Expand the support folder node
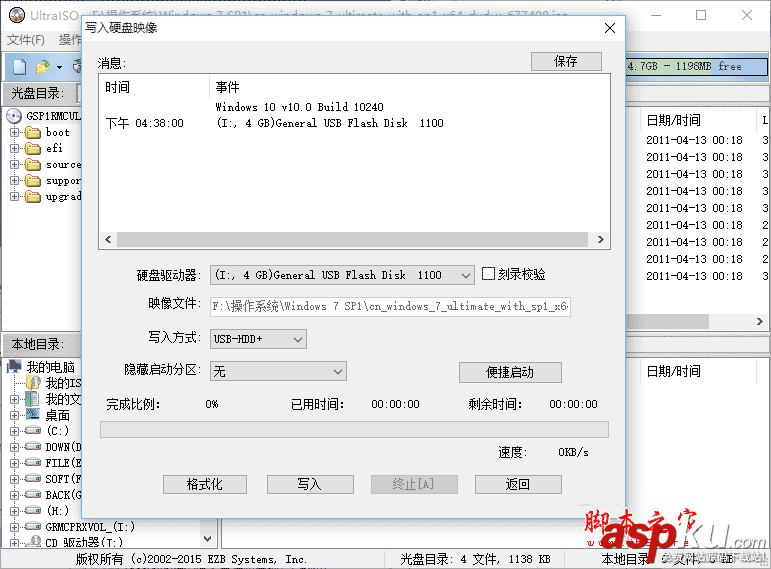 [x=14, y=181]
